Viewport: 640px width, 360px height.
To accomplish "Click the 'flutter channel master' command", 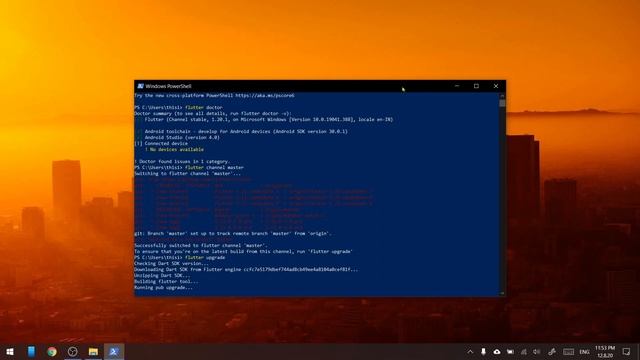I will pos(189,167).
